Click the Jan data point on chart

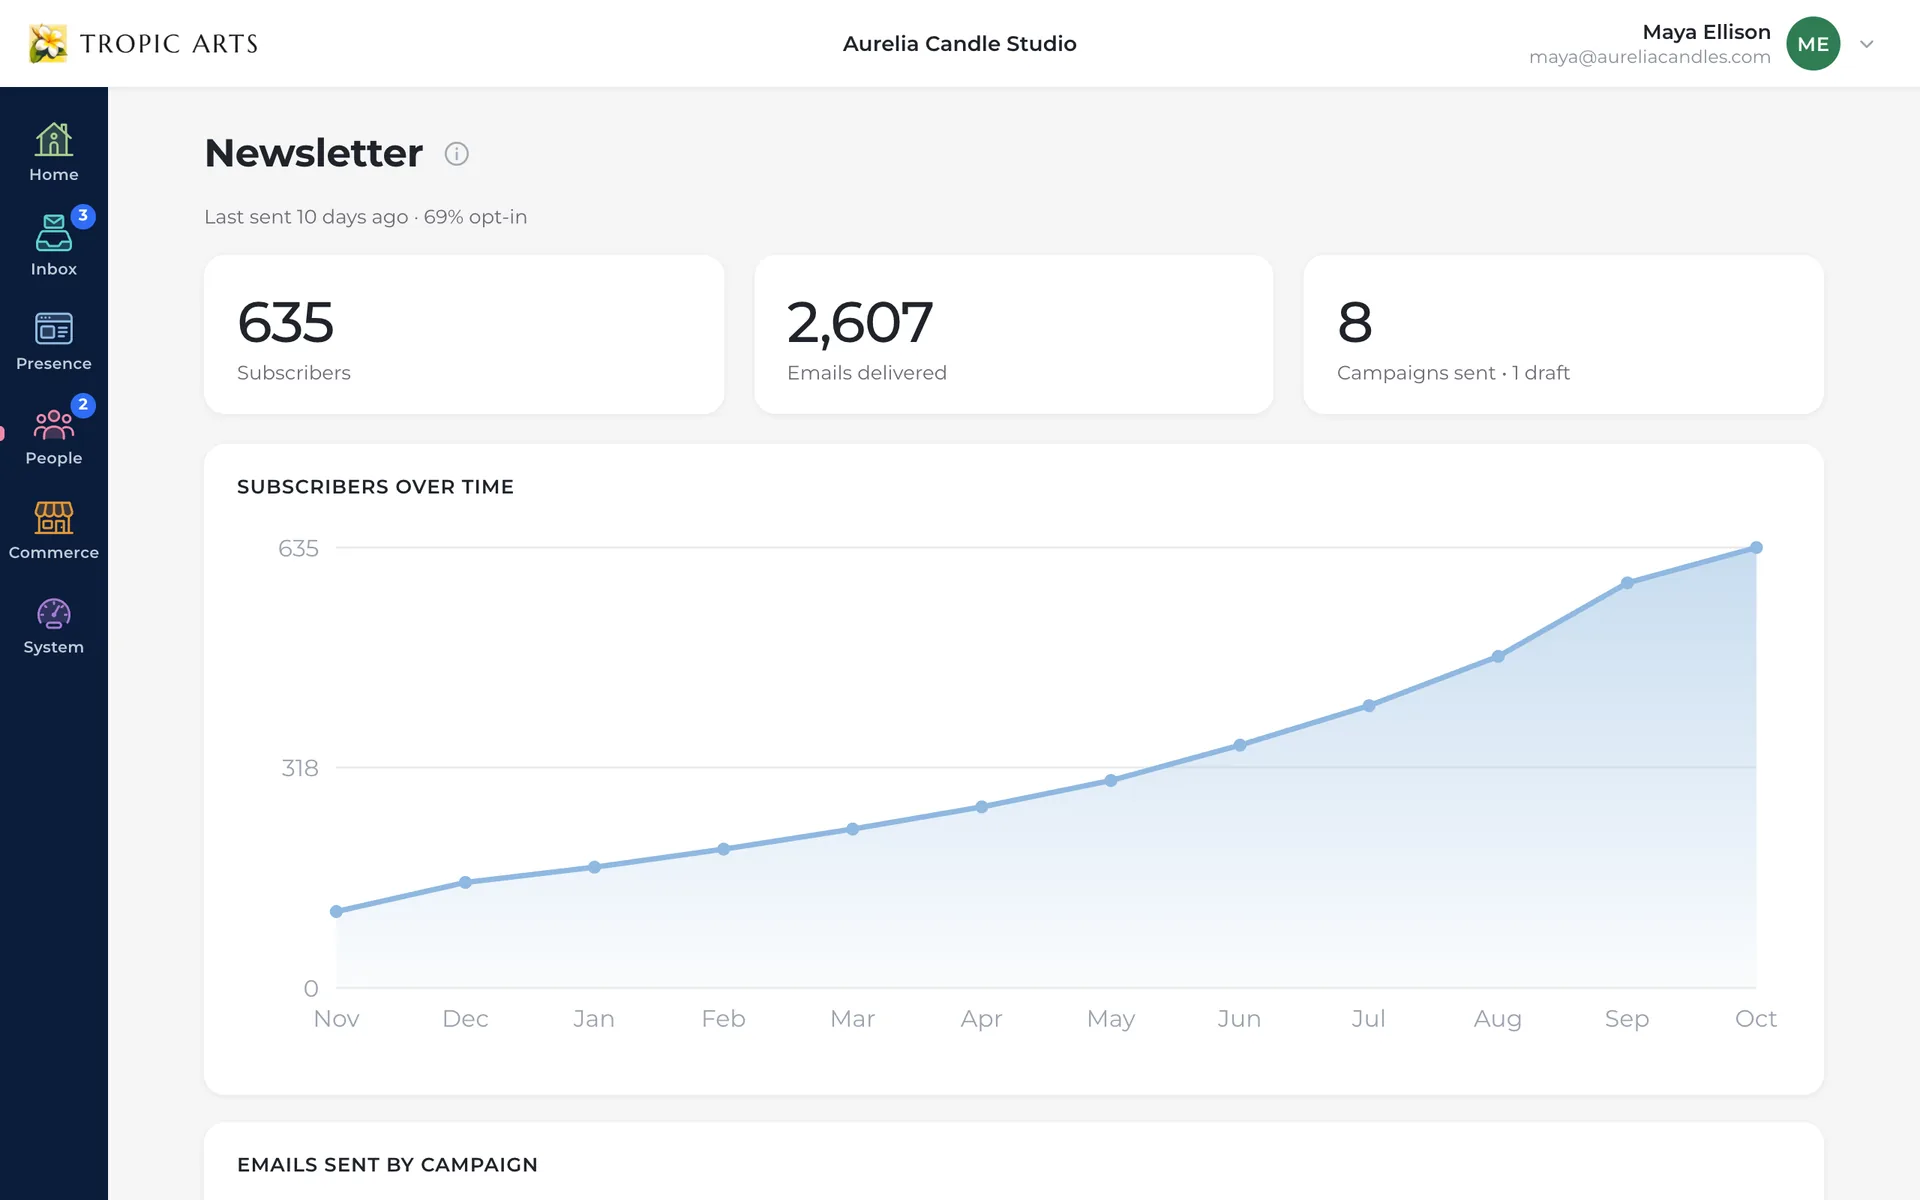point(594,867)
